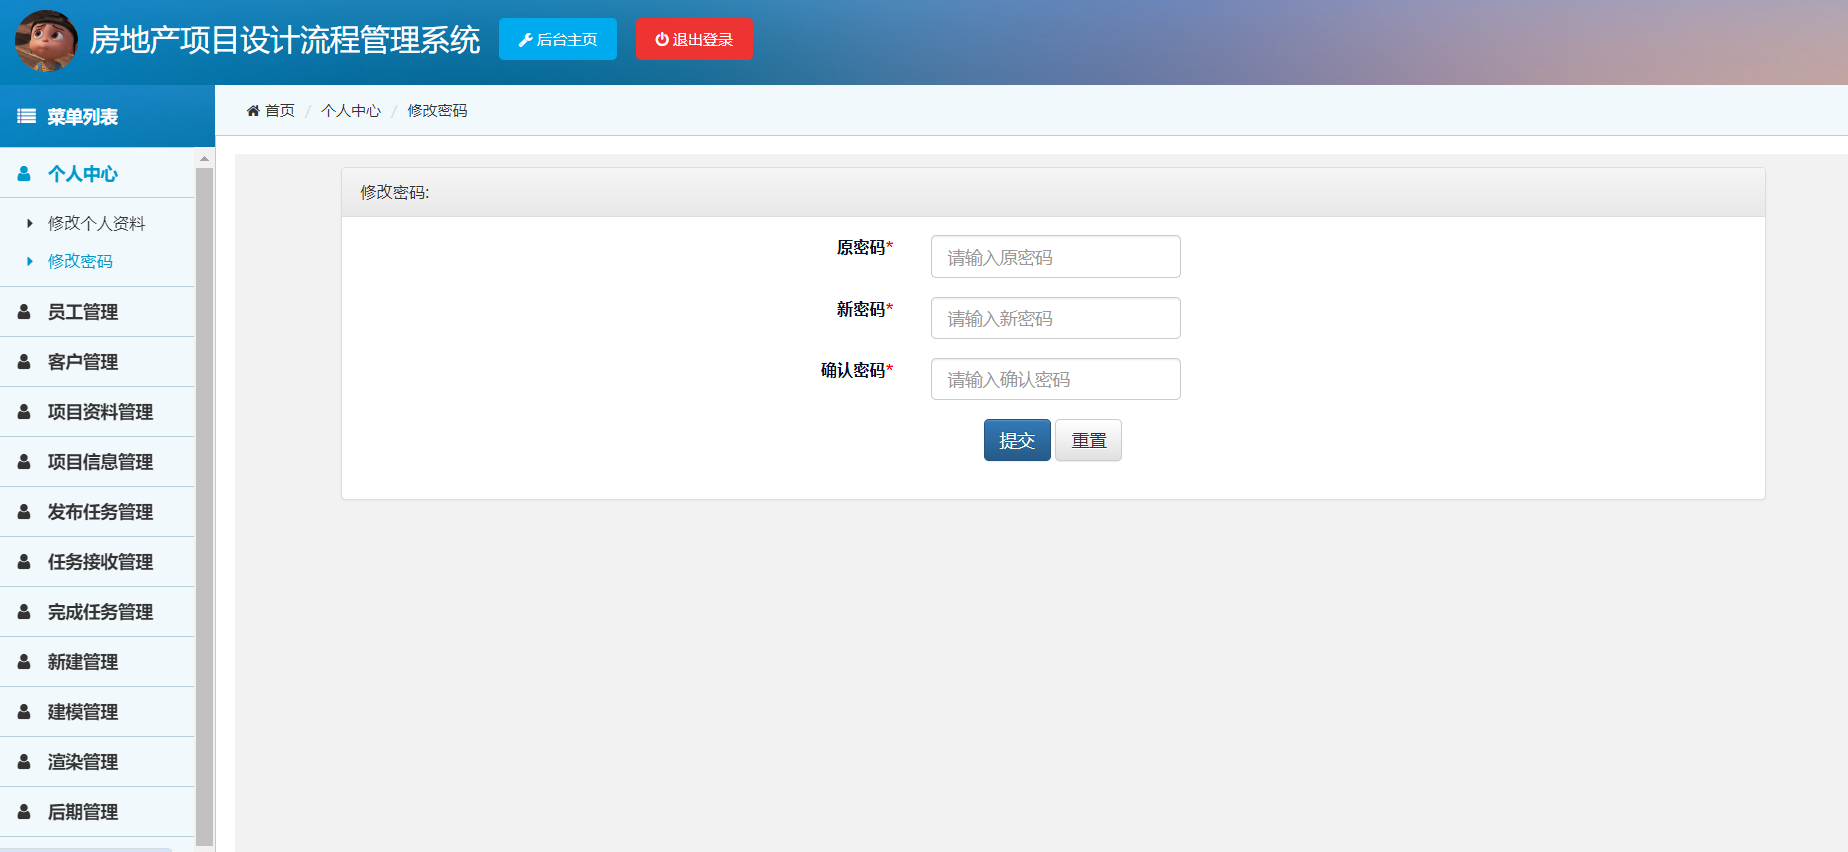Click the 菜单列表 header text
The height and width of the screenshot is (852, 1848).
point(83,117)
